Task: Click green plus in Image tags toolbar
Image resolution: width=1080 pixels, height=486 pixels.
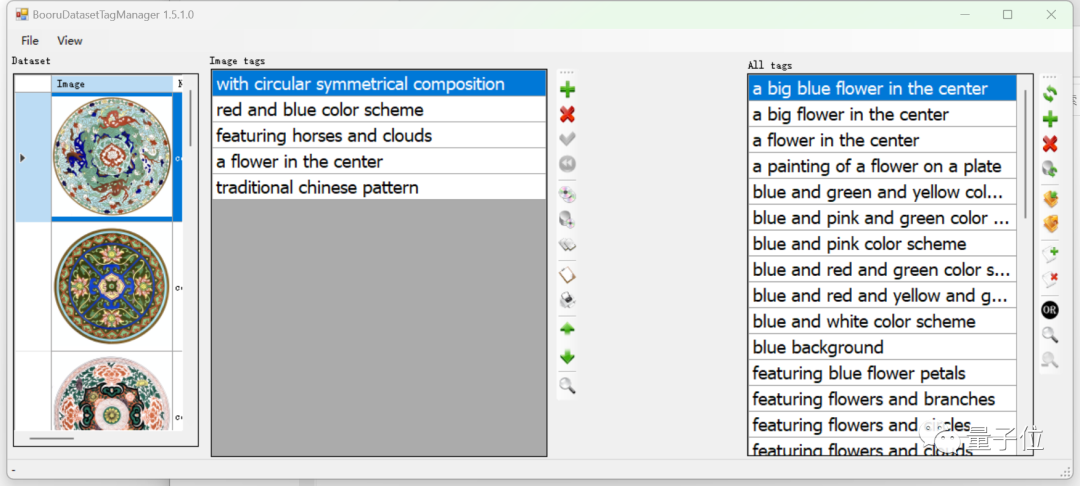Action: click(x=568, y=90)
